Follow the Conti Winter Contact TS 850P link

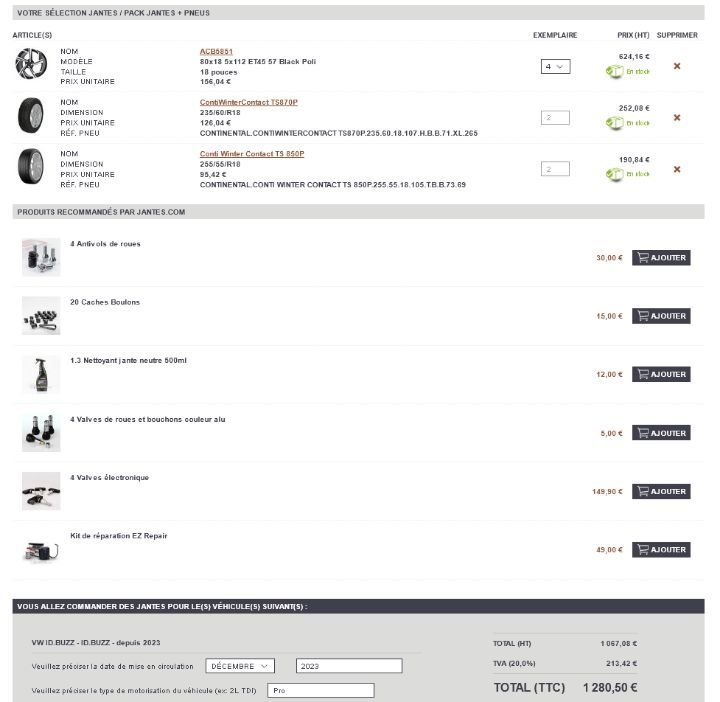click(252, 154)
